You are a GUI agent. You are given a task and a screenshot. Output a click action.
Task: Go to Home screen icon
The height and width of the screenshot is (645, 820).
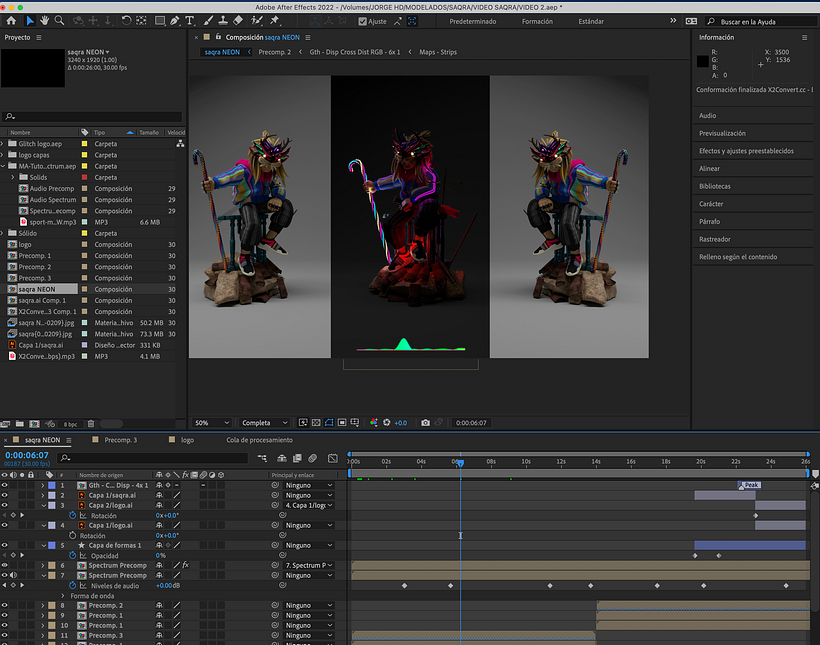pyautogui.click(x=11, y=20)
